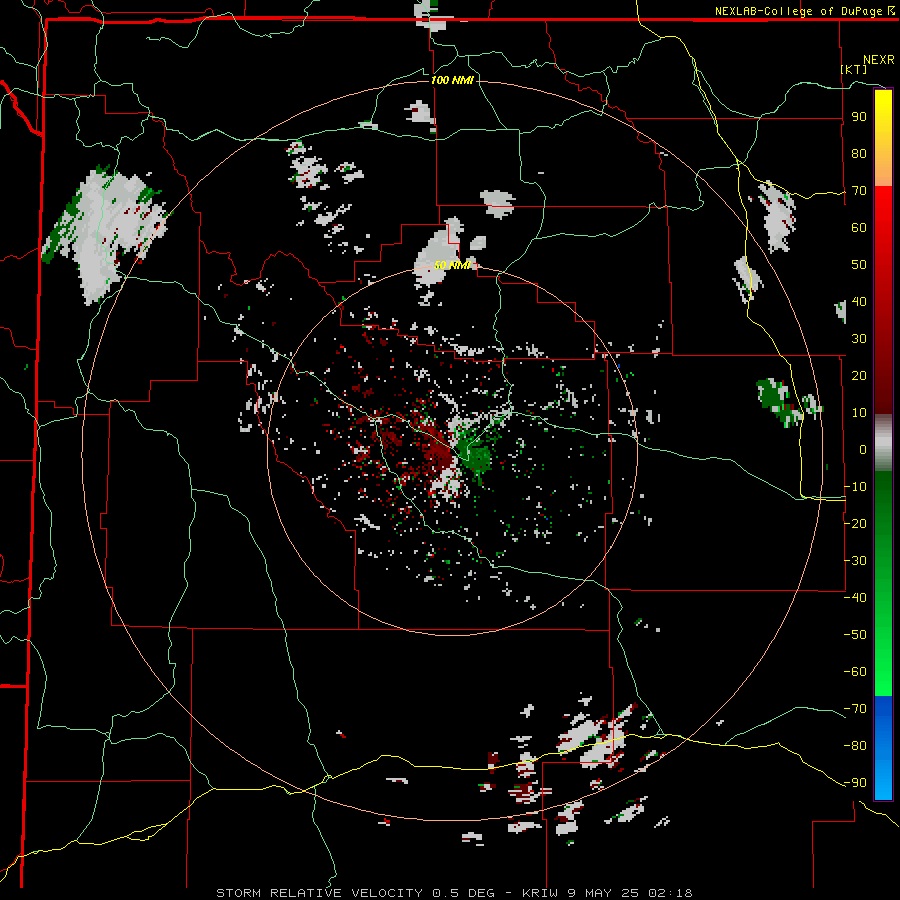Select the 80 value on velocity scale
Screen dimensions: 900x900
point(859,153)
